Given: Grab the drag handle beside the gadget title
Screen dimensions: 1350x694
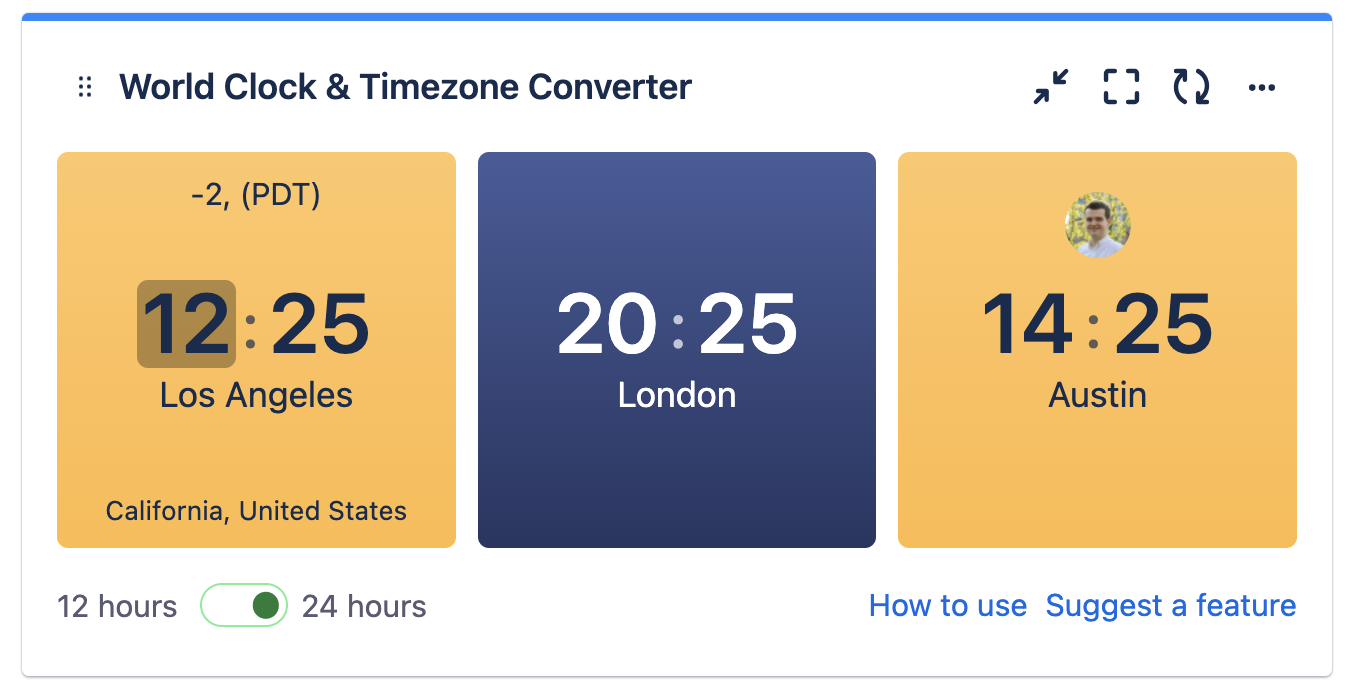Looking at the screenshot, I should (x=85, y=87).
